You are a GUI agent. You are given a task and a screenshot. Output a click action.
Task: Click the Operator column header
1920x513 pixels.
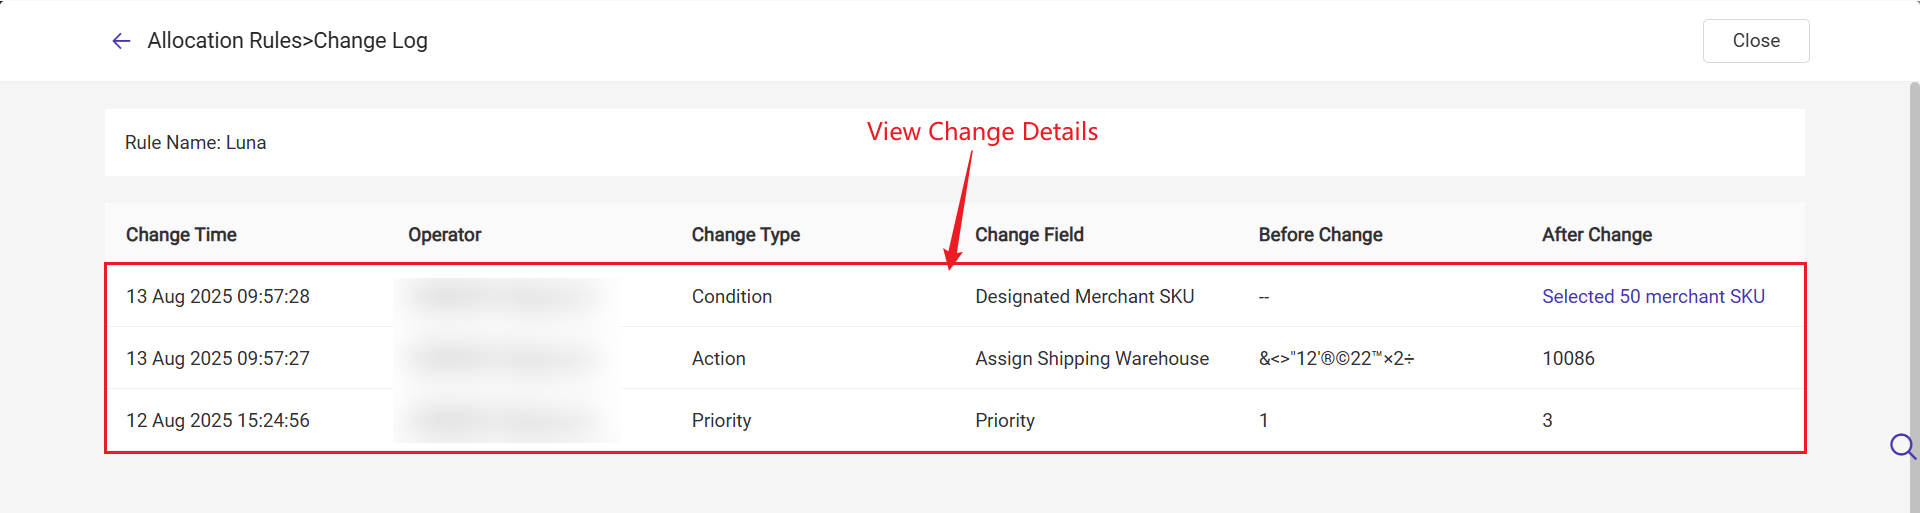point(445,235)
